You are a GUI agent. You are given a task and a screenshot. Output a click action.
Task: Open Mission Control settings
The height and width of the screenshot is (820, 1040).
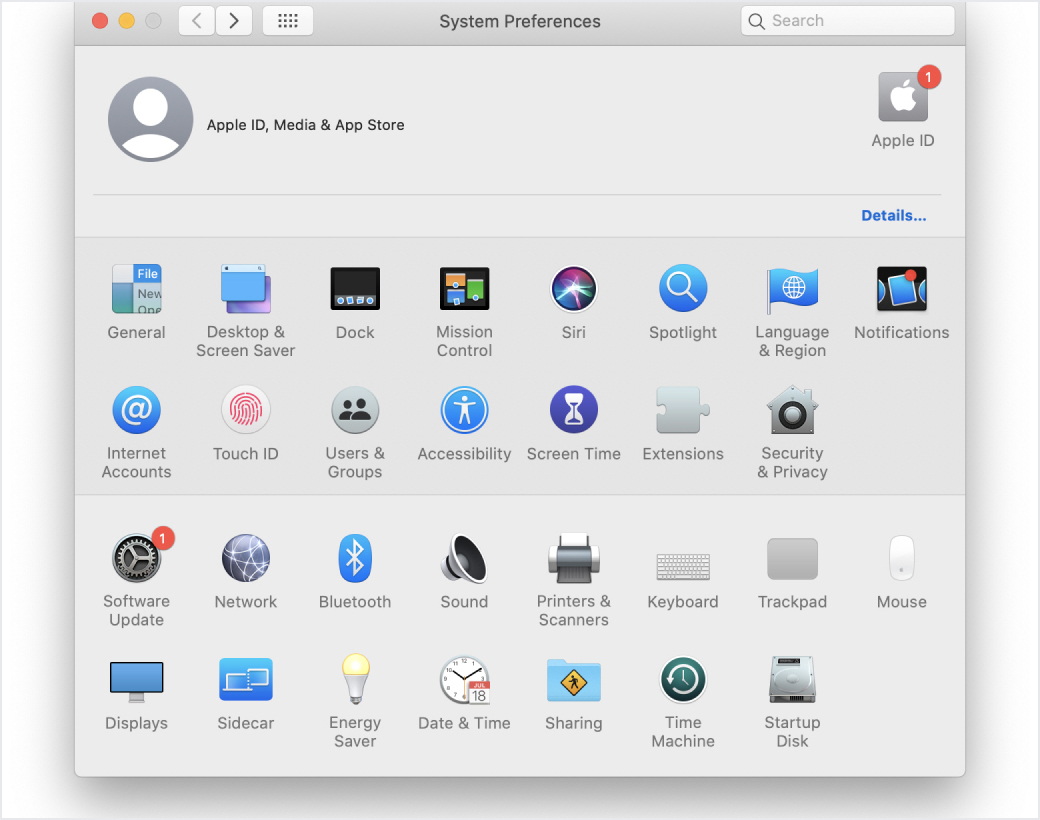[464, 290]
